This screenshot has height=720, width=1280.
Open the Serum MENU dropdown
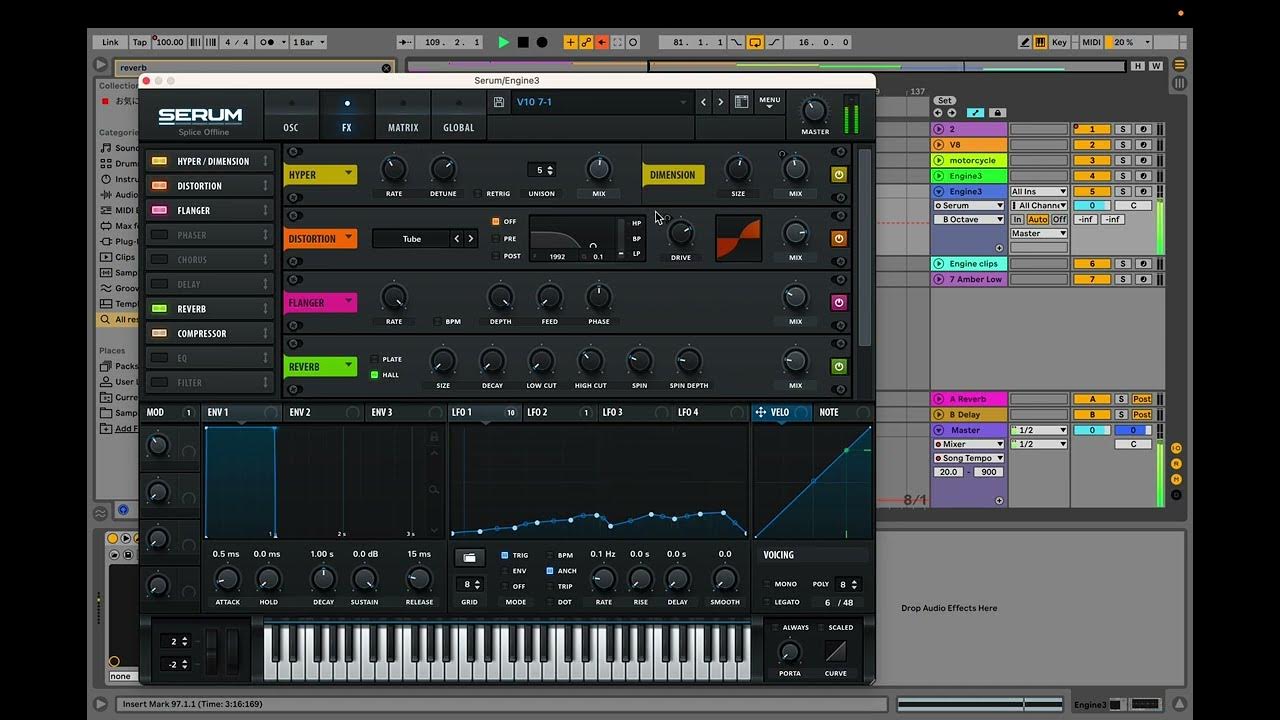pyautogui.click(x=769, y=102)
